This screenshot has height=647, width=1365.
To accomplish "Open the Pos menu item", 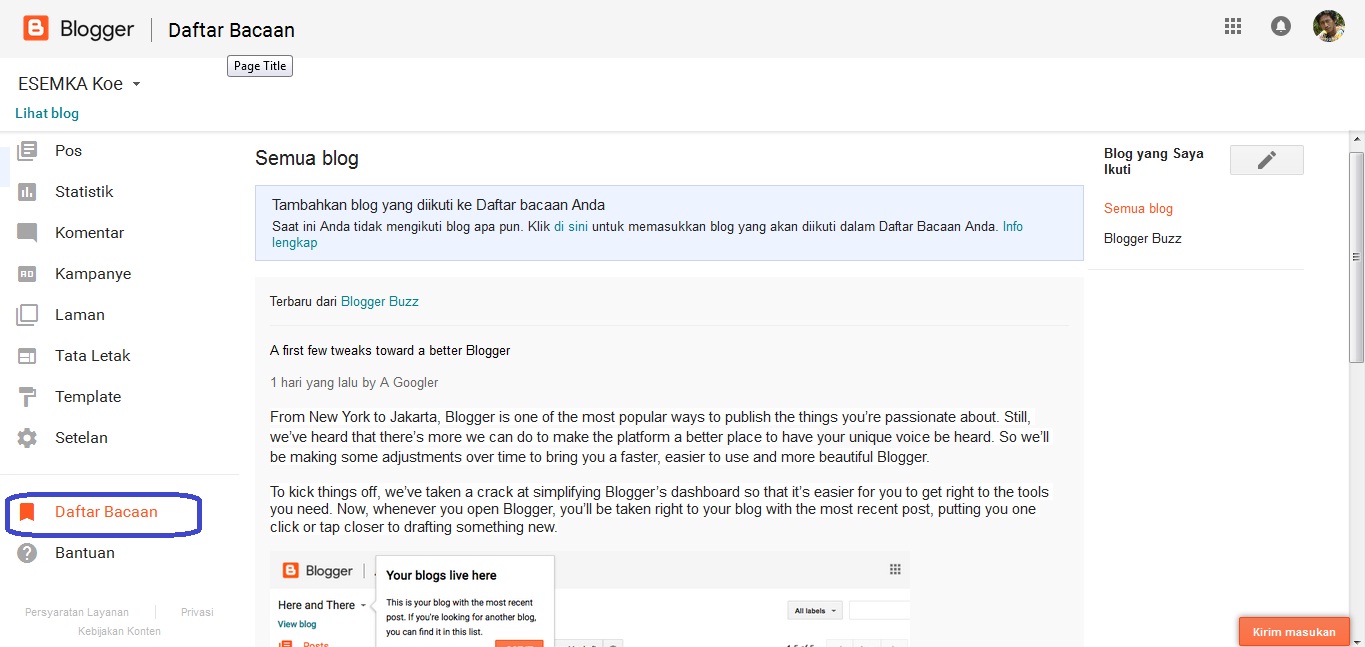I will click(x=68, y=151).
